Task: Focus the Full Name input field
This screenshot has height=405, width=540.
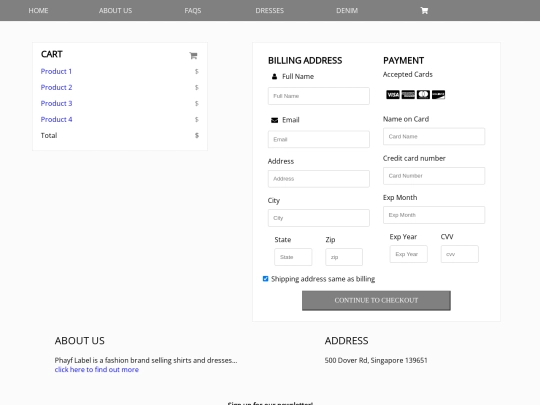Action: 319,96
